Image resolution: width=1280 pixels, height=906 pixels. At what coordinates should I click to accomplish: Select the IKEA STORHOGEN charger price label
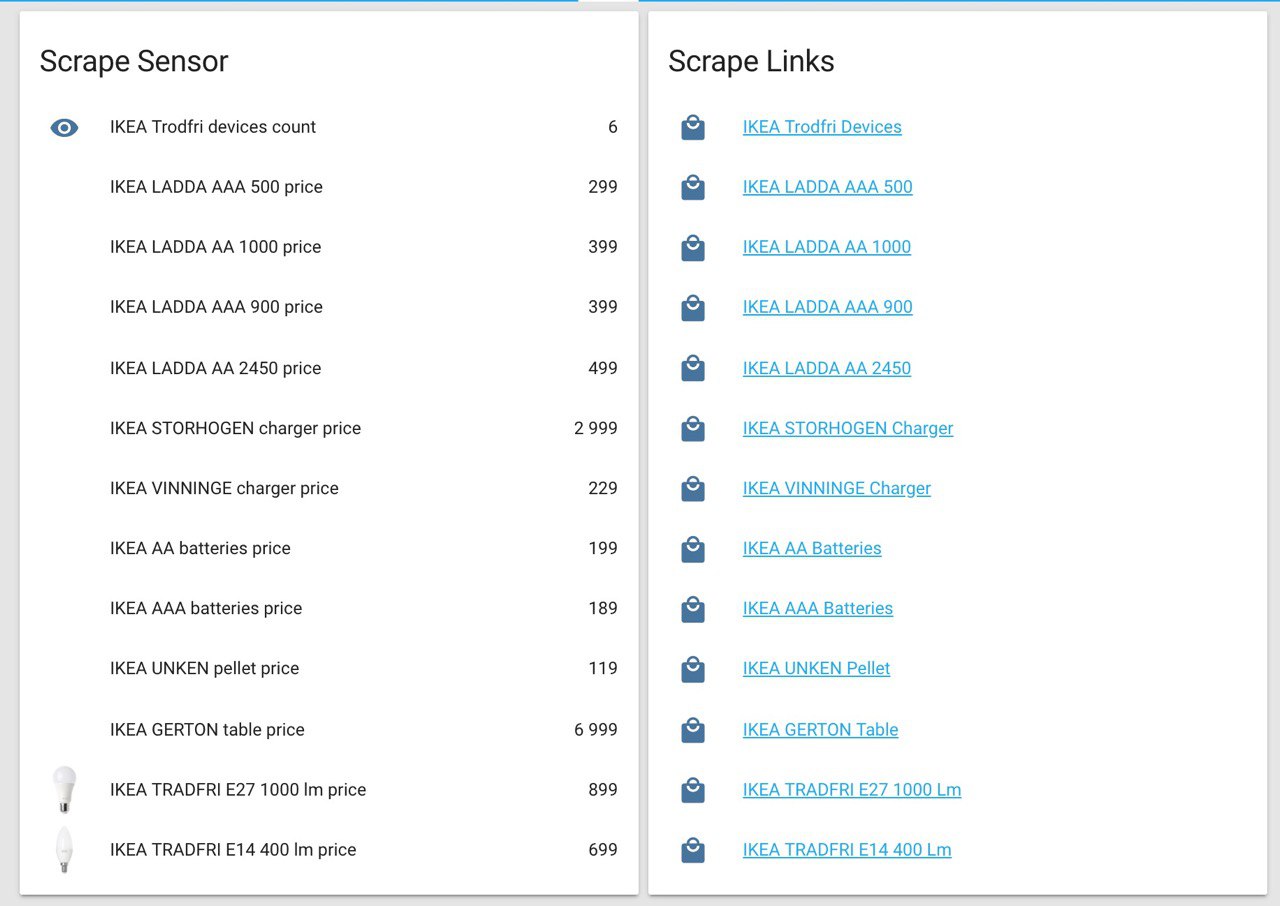(x=235, y=428)
